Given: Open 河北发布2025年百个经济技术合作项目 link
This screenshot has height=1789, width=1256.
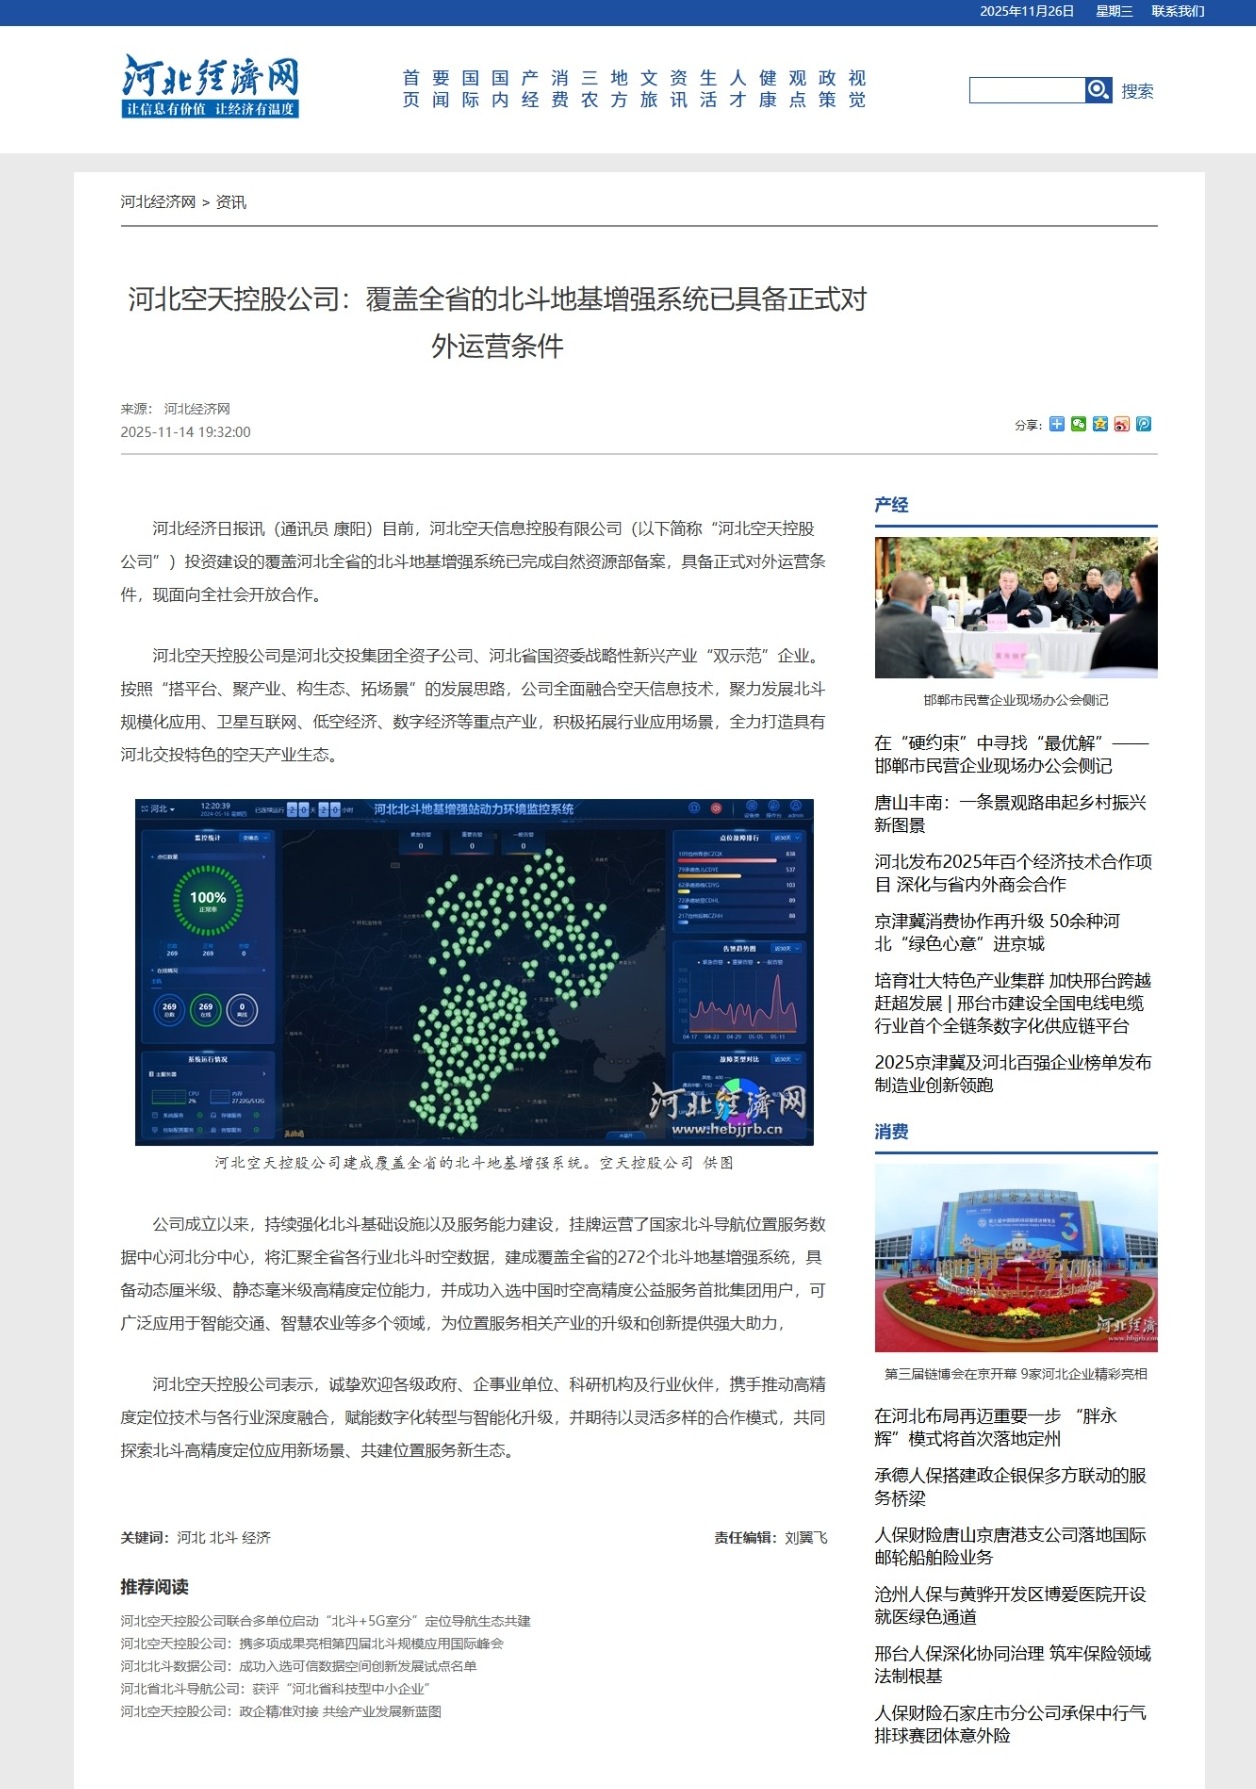Looking at the screenshot, I should pyautogui.click(x=1013, y=873).
